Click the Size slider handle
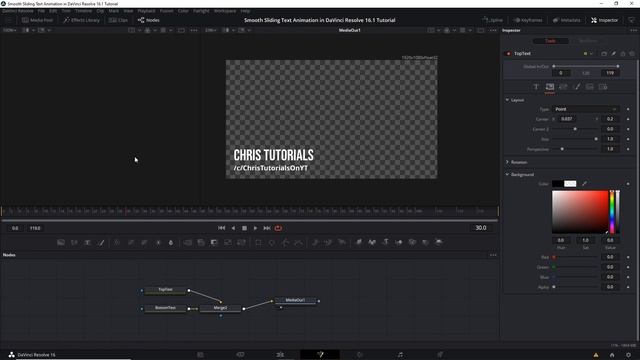 [596, 139]
